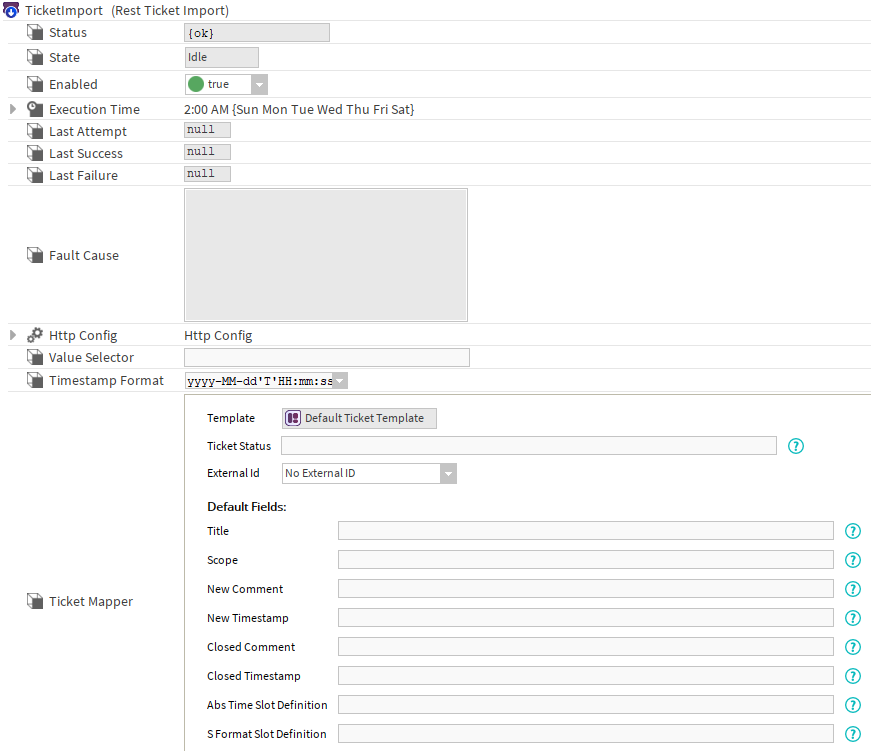Click the Scope input field
871x751 pixels.
585,559
